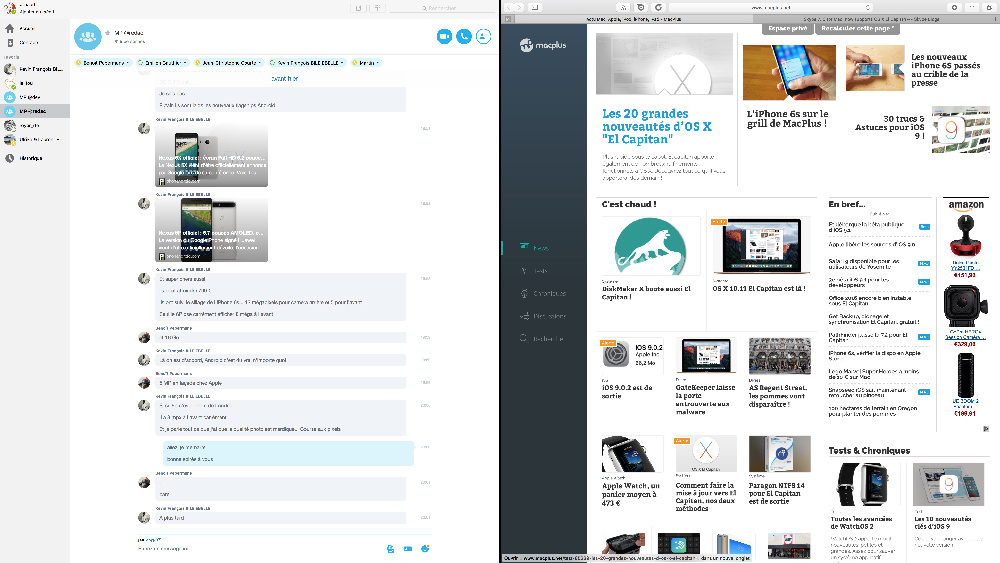Open add participant icon in Skype header
This screenshot has width=1000, height=563.
(x=483, y=36)
